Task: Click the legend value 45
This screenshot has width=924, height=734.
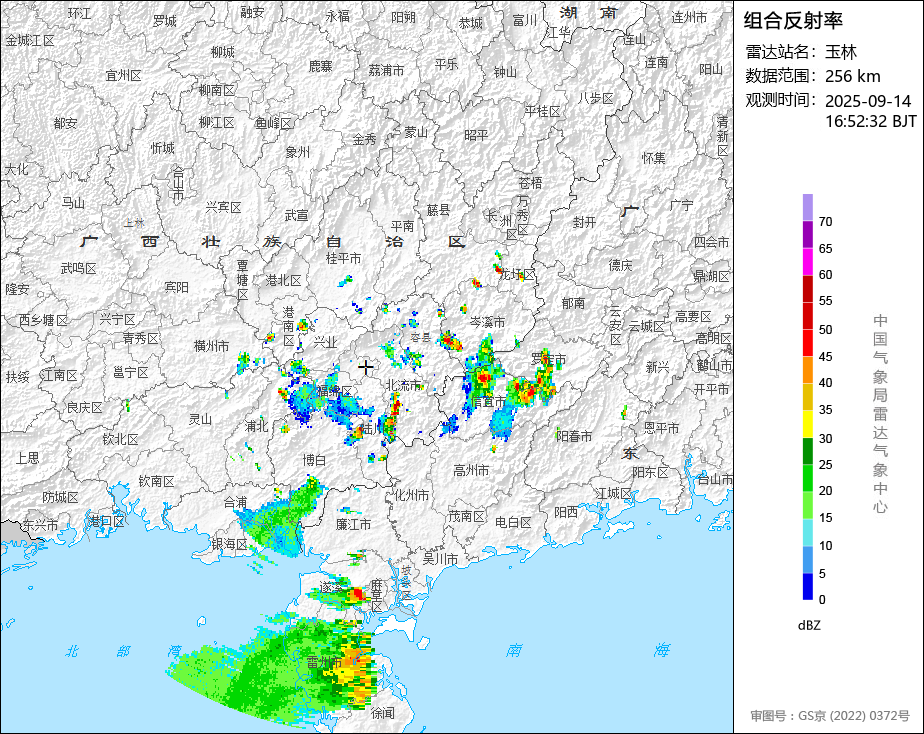Action: (826, 357)
